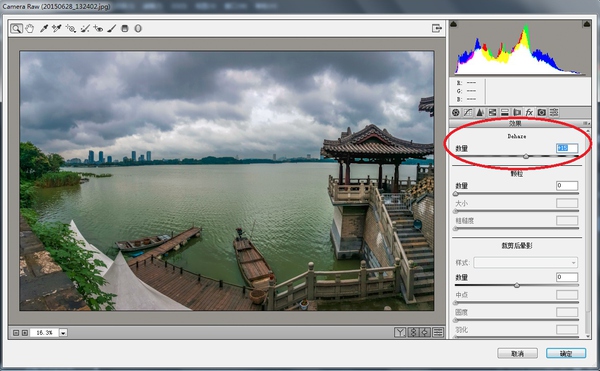The height and width of the screenshot is (371, 600).
Task: Switch to the Detail panel tab
Action: 480,112
